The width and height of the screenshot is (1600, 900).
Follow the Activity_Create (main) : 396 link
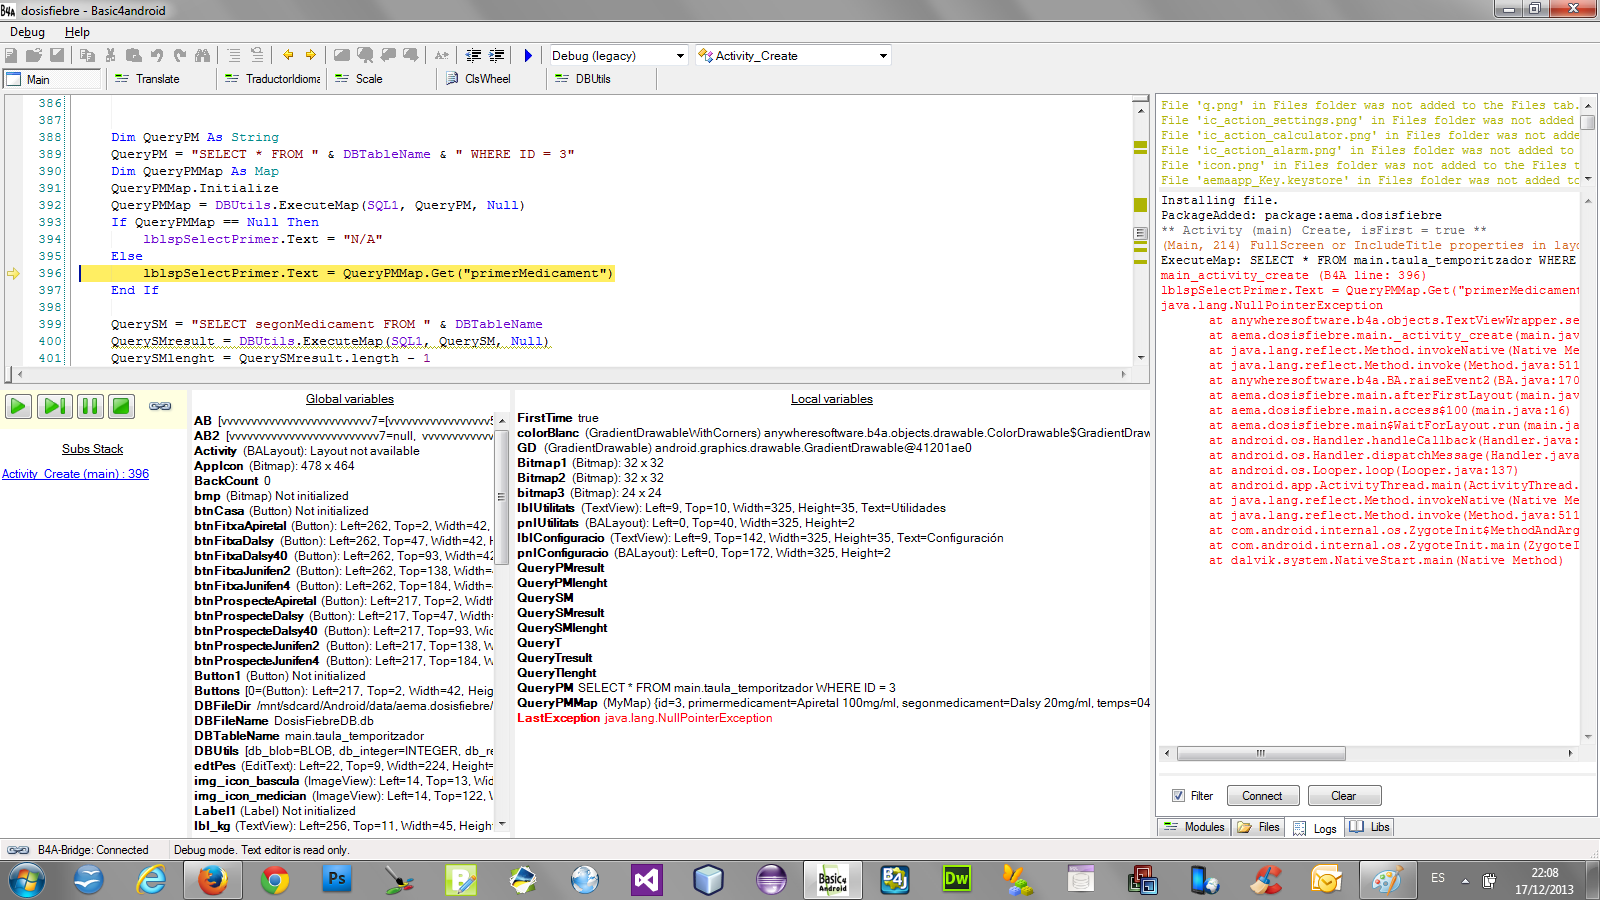[x=75, y=474]
